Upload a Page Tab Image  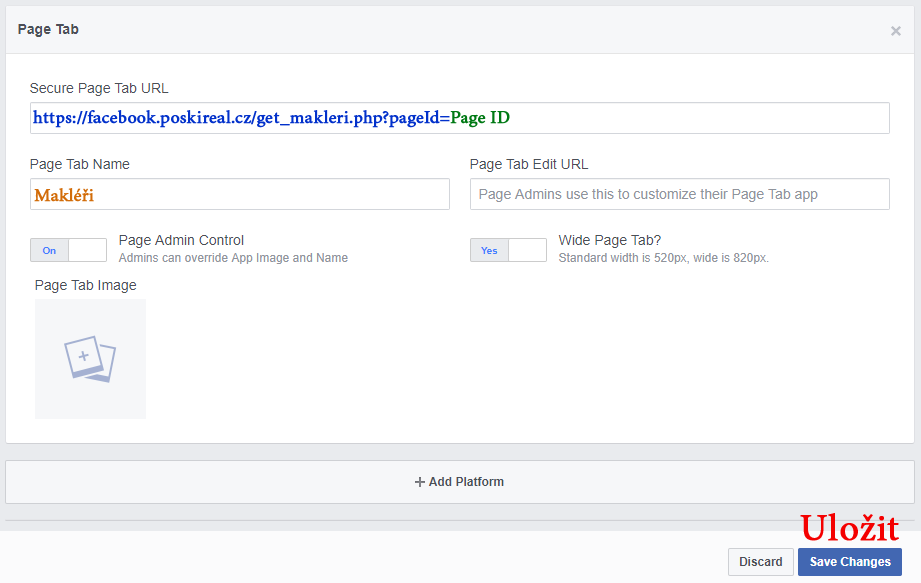click(90, 359)
